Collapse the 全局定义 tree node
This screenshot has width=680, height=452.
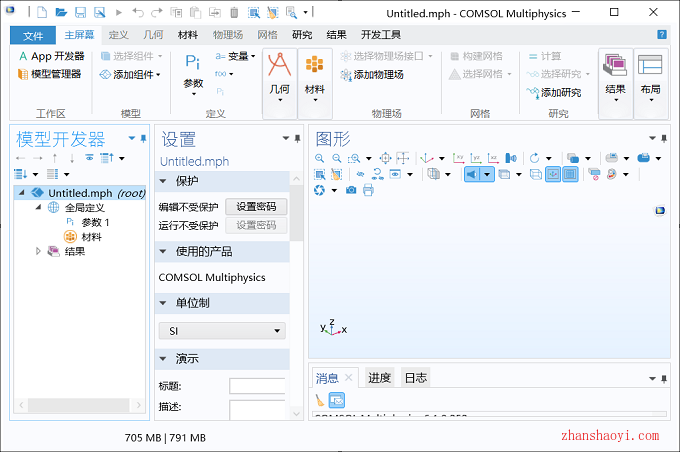(38, 207)
